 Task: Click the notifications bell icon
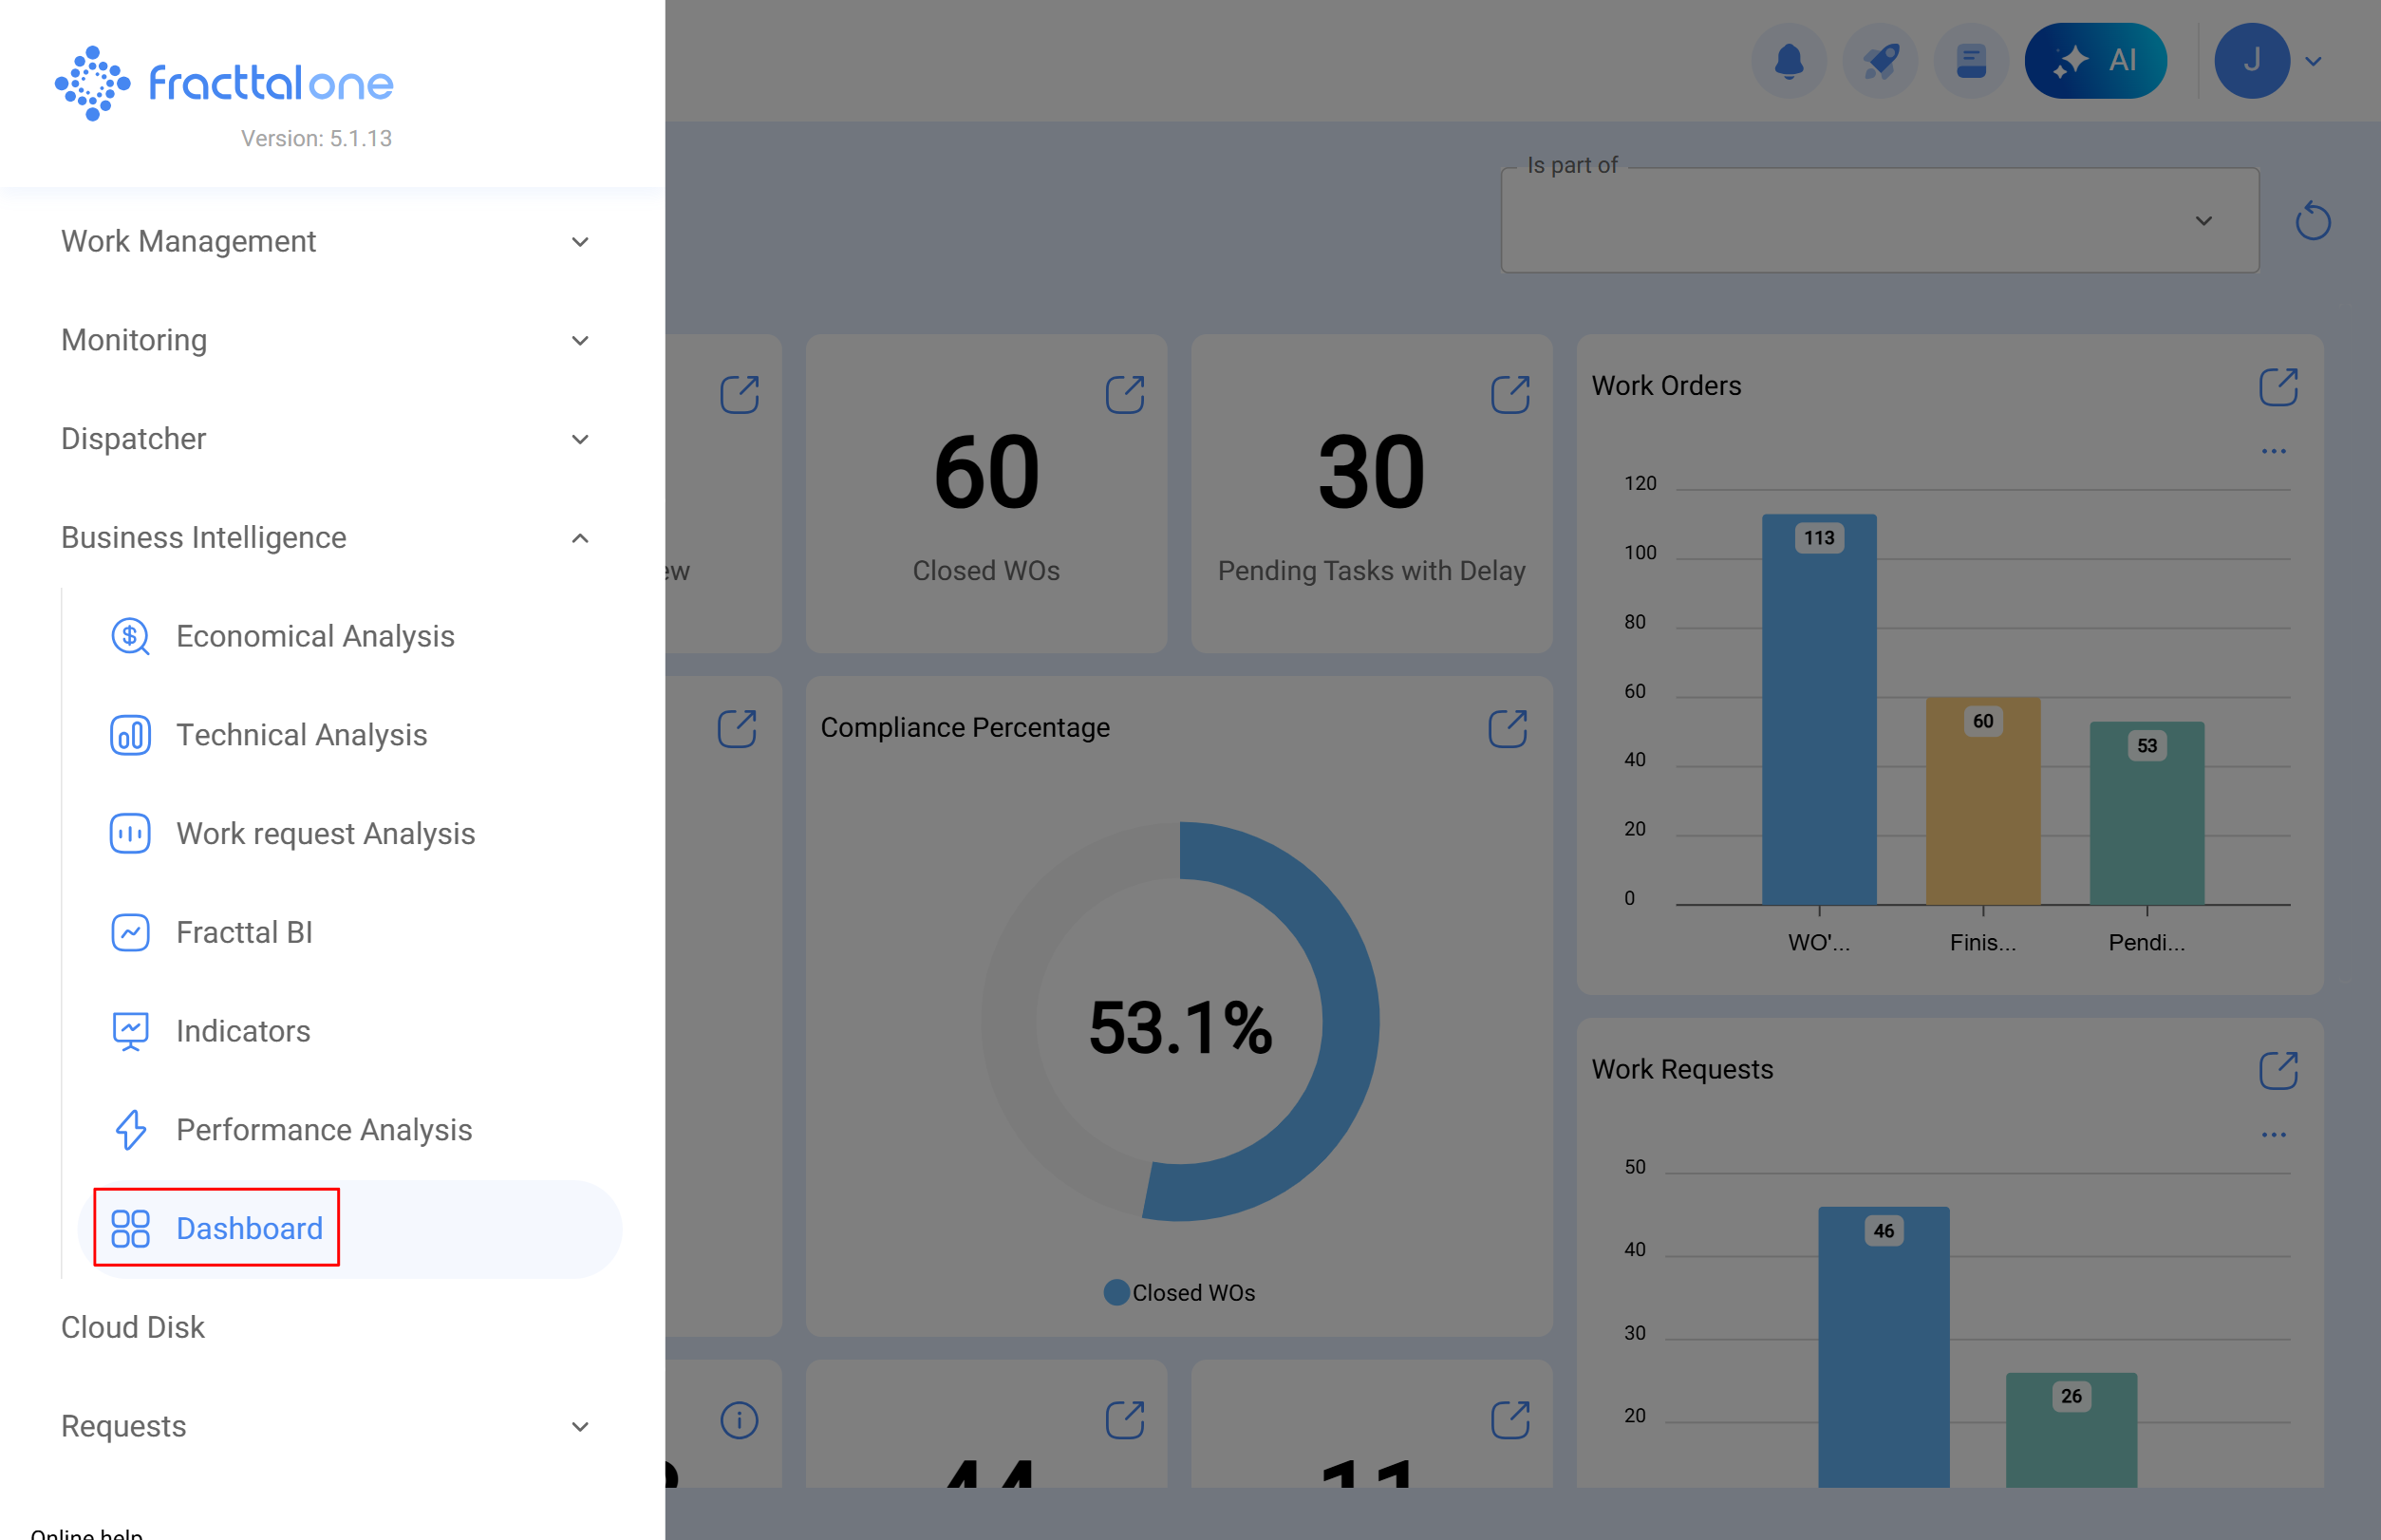1788,62
